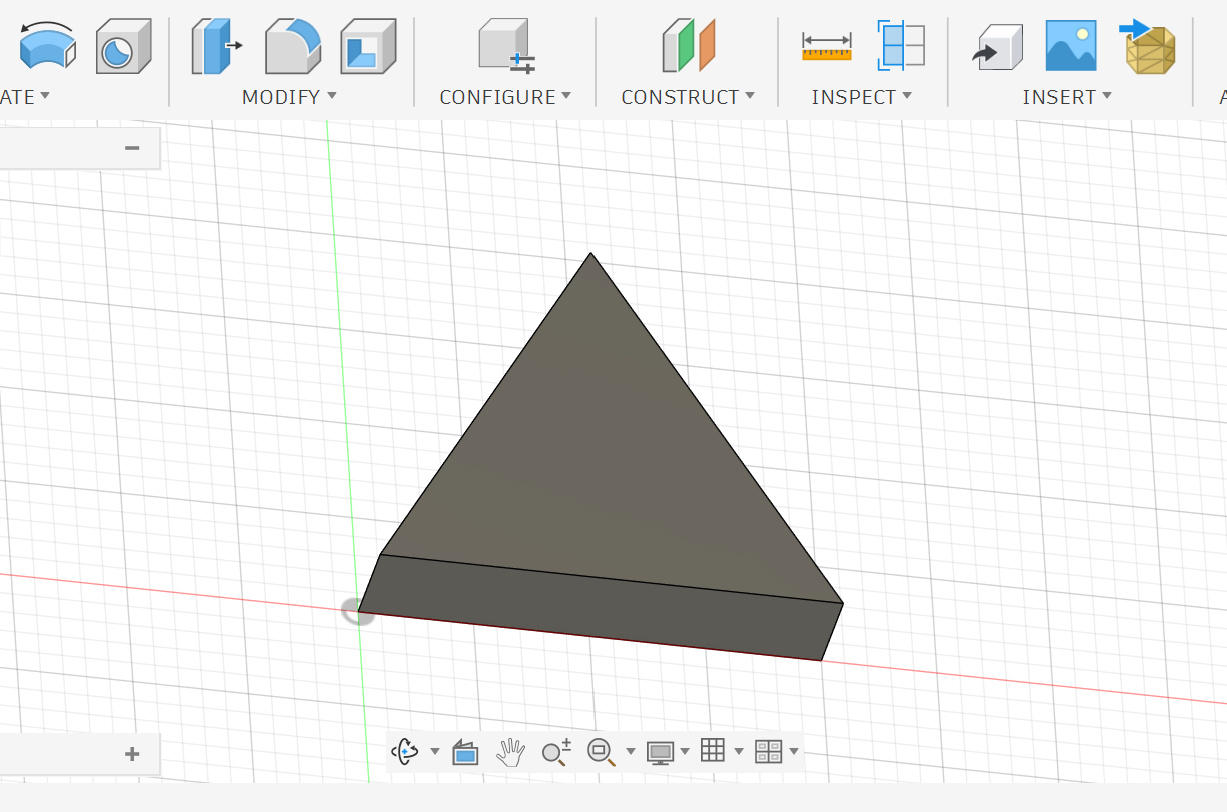
Task: Click the Look At camera icon
Action: point(465,752)
